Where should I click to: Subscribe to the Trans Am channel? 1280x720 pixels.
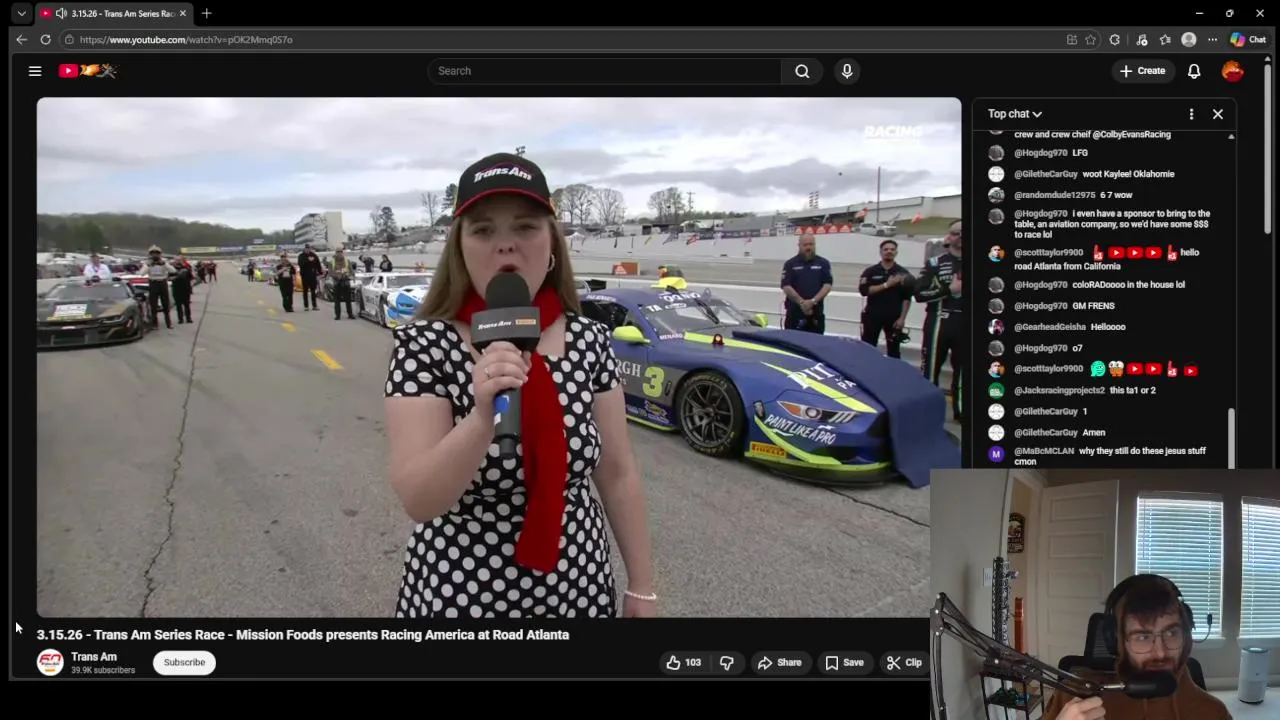pyautogui.click(x=184, y=662)
